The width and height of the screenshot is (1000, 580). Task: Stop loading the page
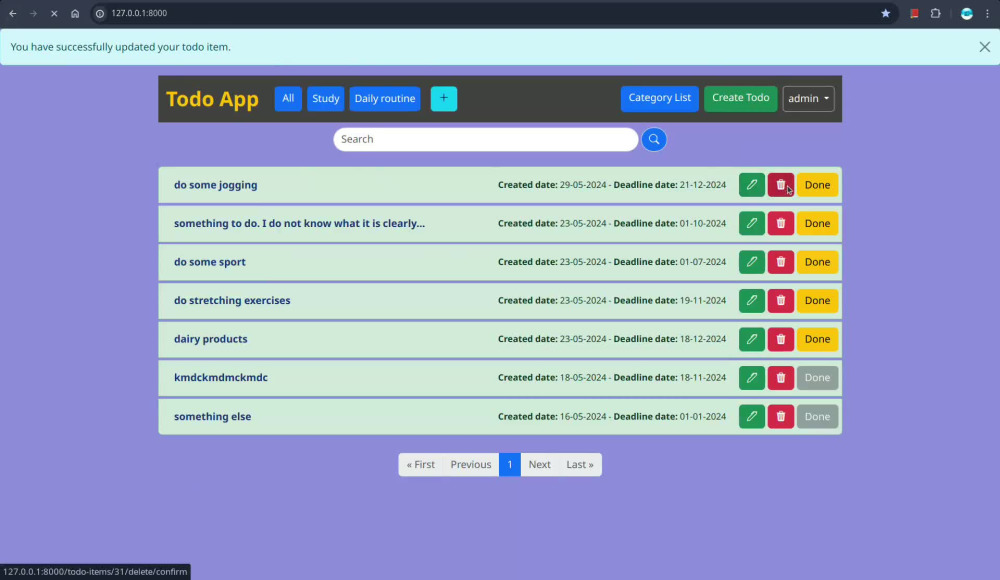pos(54,13)
